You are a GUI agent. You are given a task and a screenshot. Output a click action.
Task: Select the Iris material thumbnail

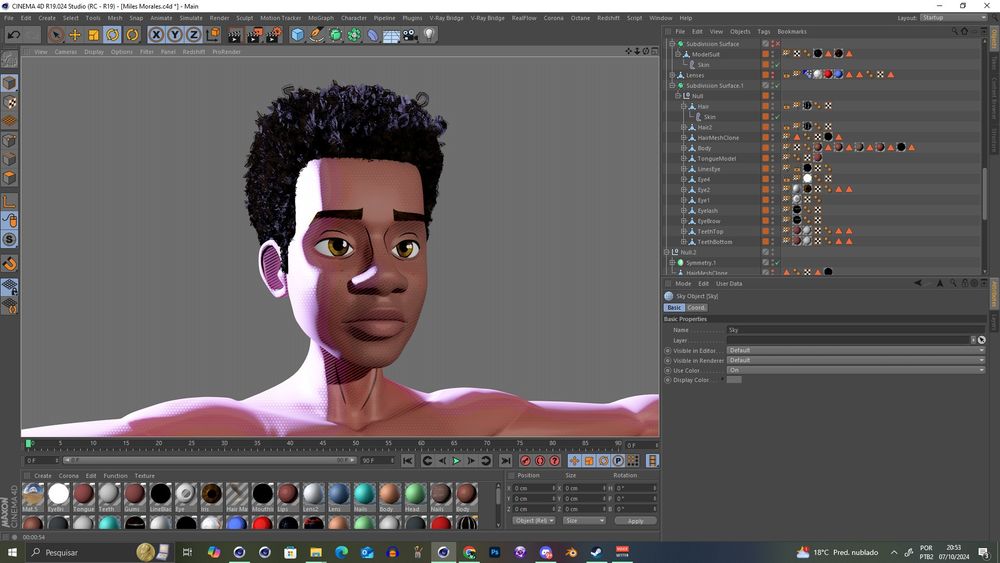point(211,495)
